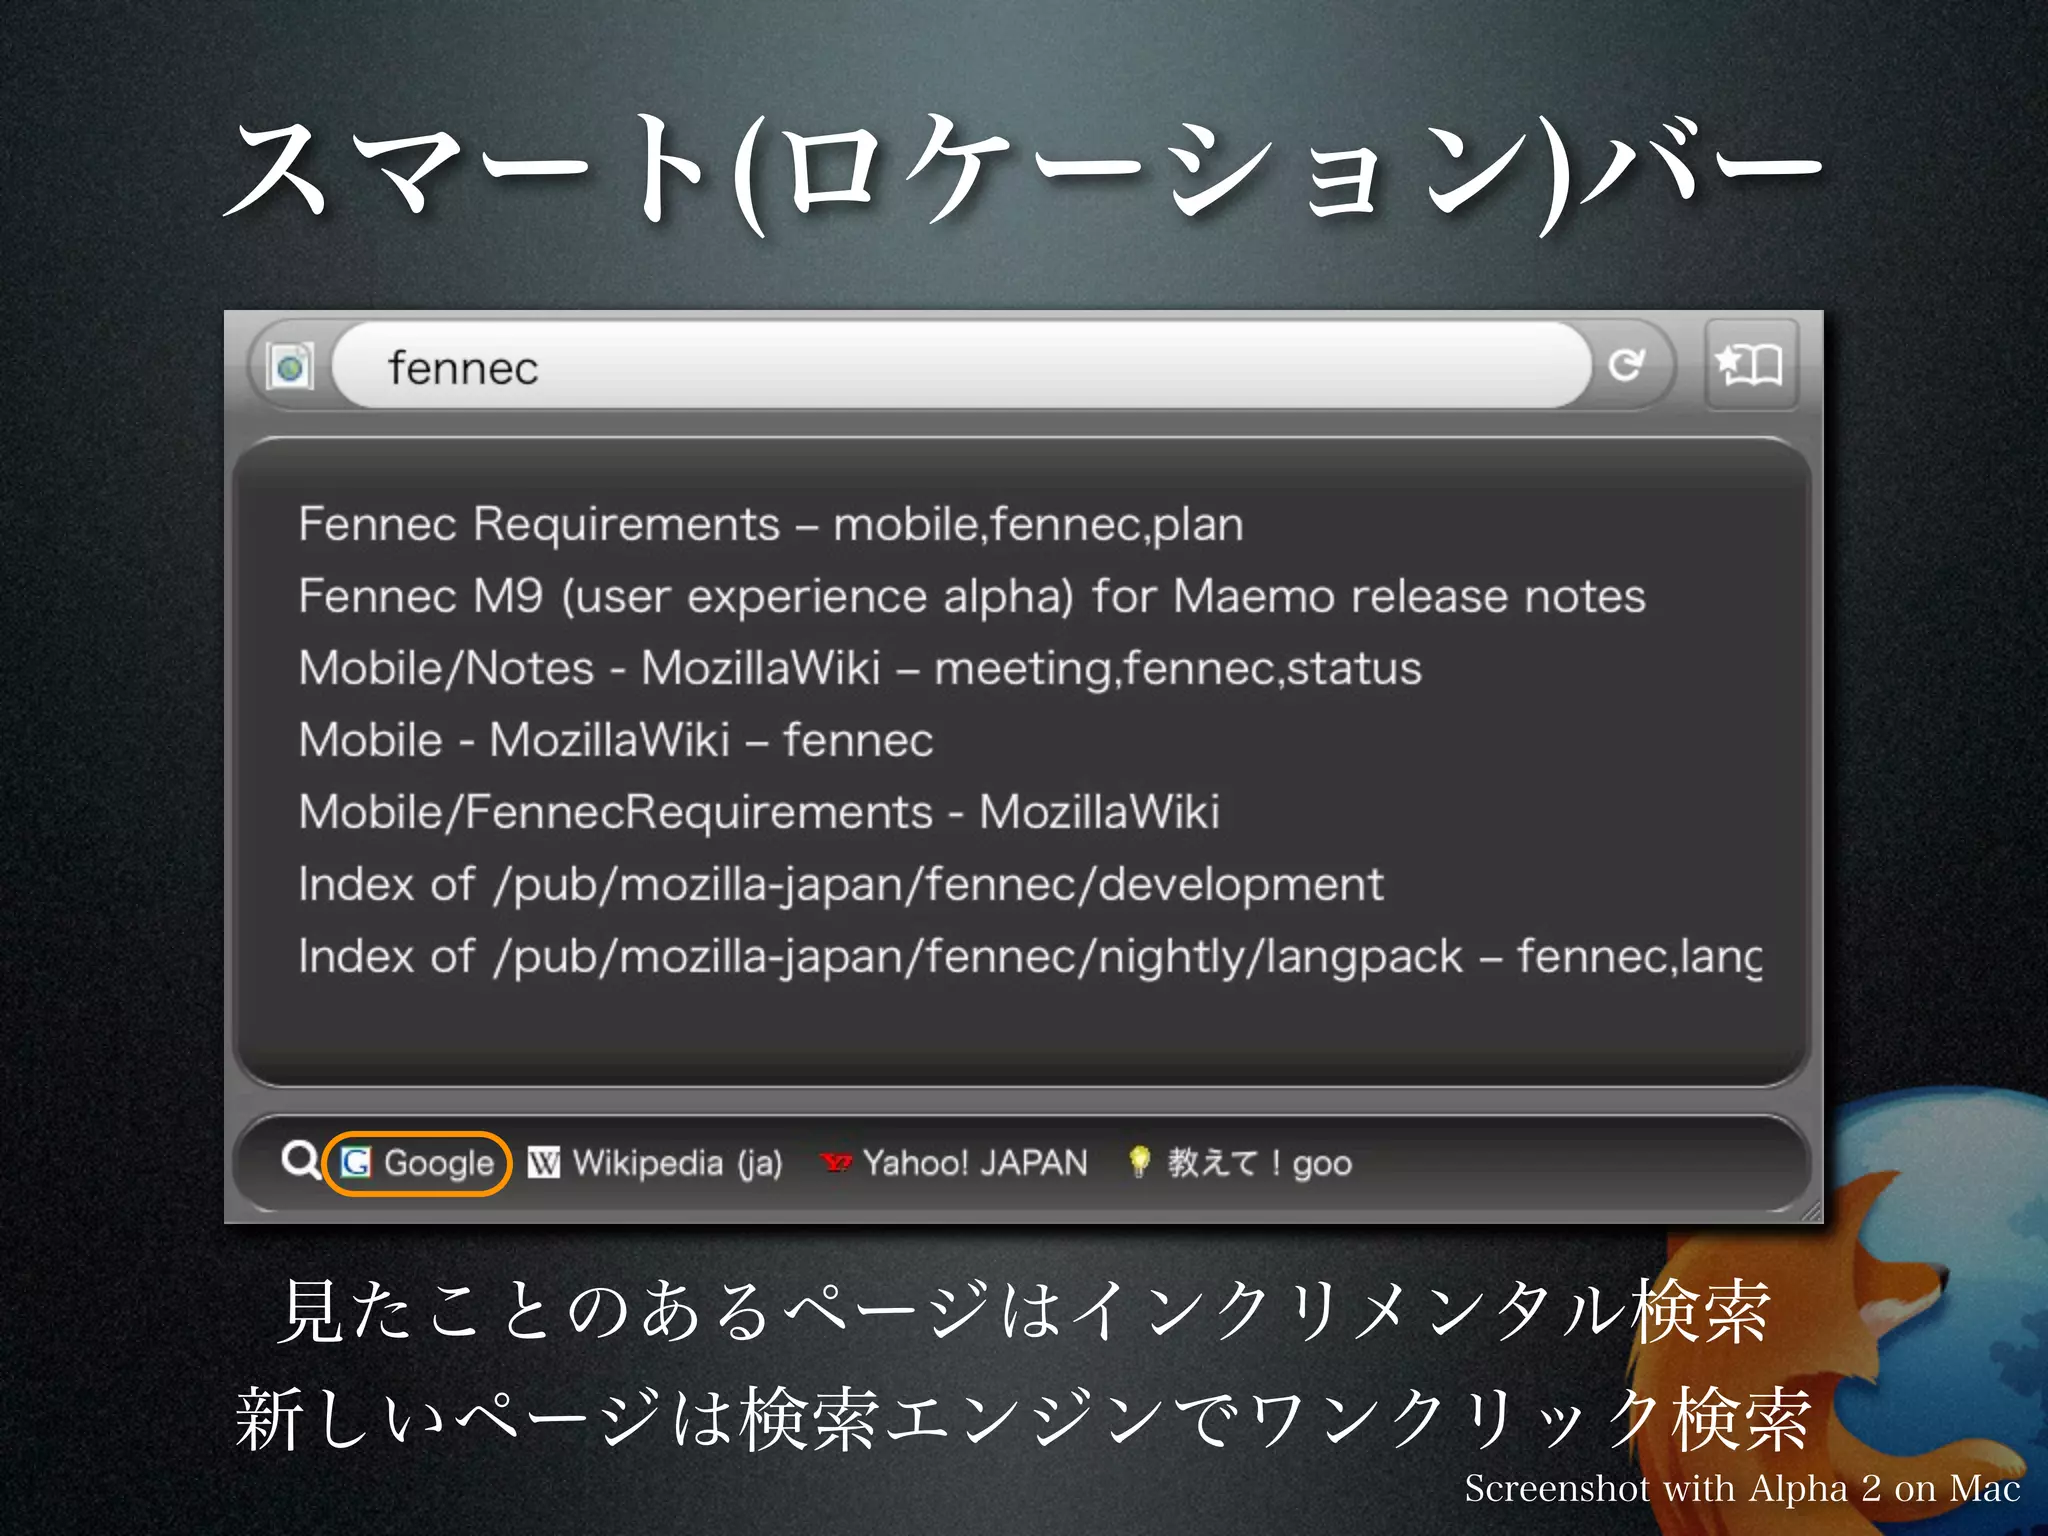
Task: Search with Wikipedia (ja) engine
Action: (x=676, y=1163)
